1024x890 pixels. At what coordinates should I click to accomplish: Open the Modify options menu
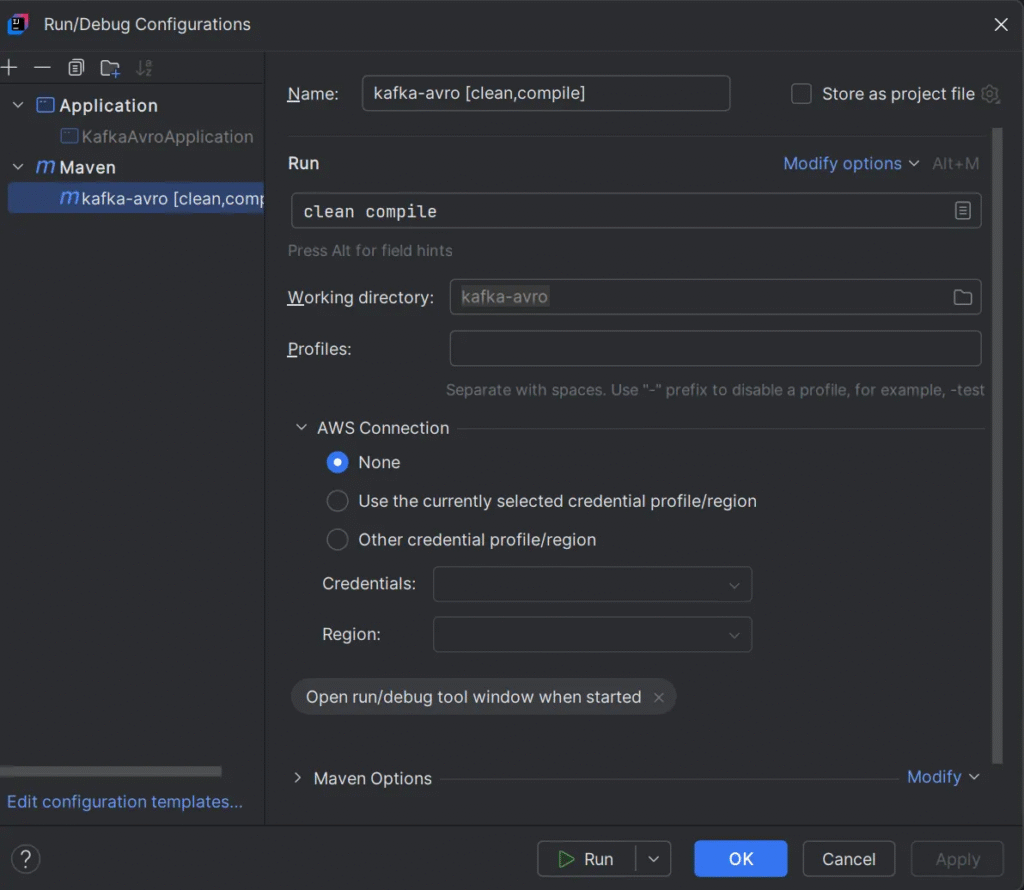850,164
